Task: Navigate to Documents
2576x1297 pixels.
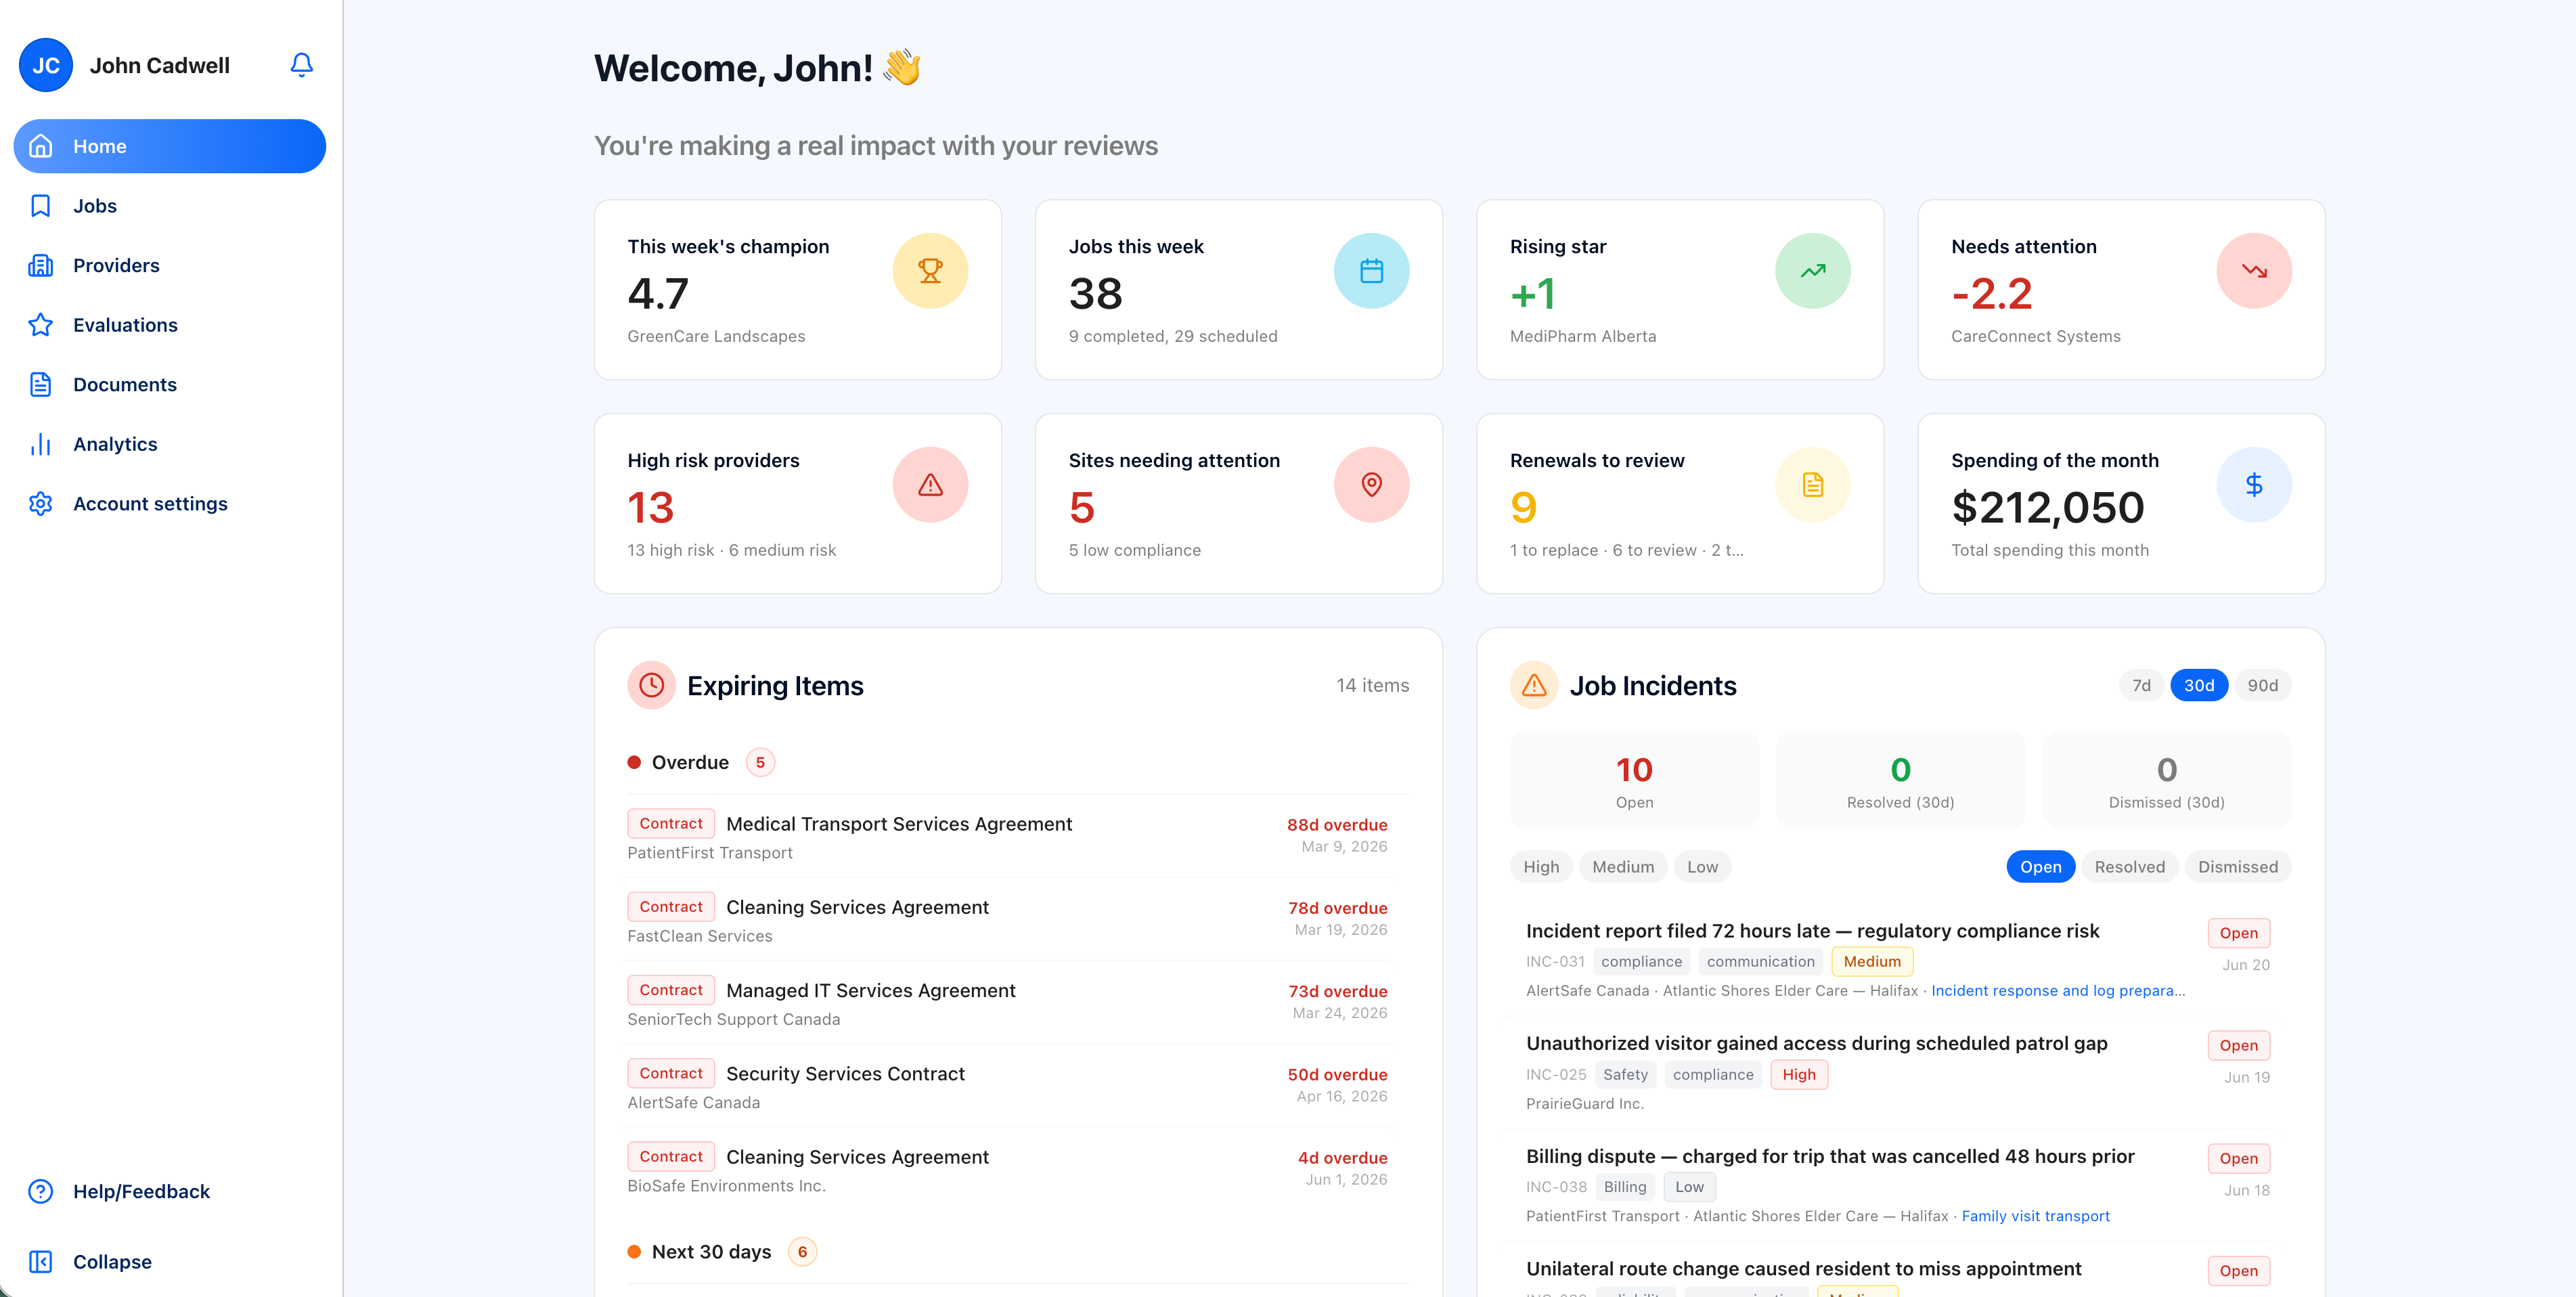Action: point(170,384)
